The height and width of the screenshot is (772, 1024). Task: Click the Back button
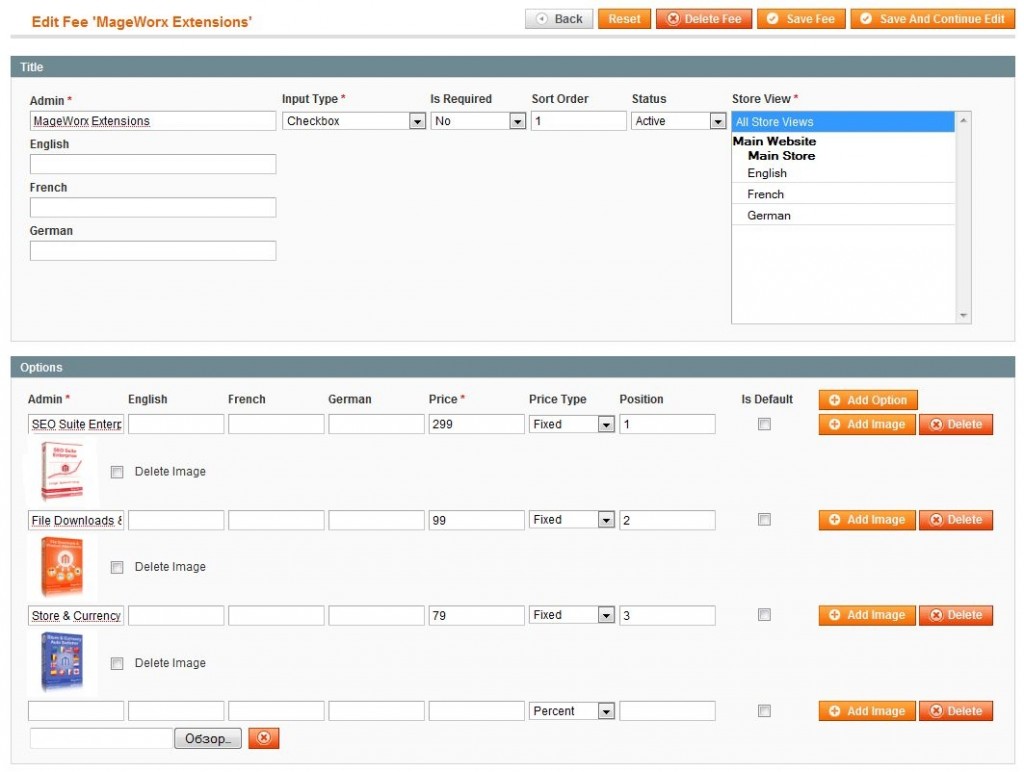559,19
